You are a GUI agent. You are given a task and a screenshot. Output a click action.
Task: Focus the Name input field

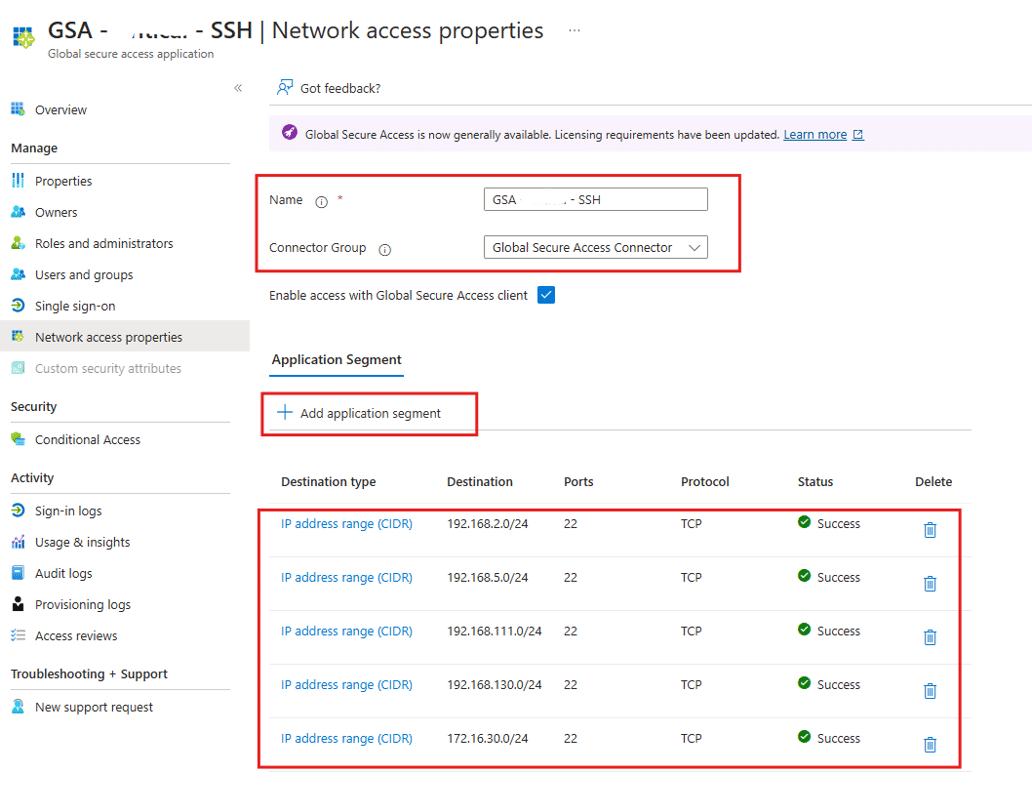[x=596, y=199]
